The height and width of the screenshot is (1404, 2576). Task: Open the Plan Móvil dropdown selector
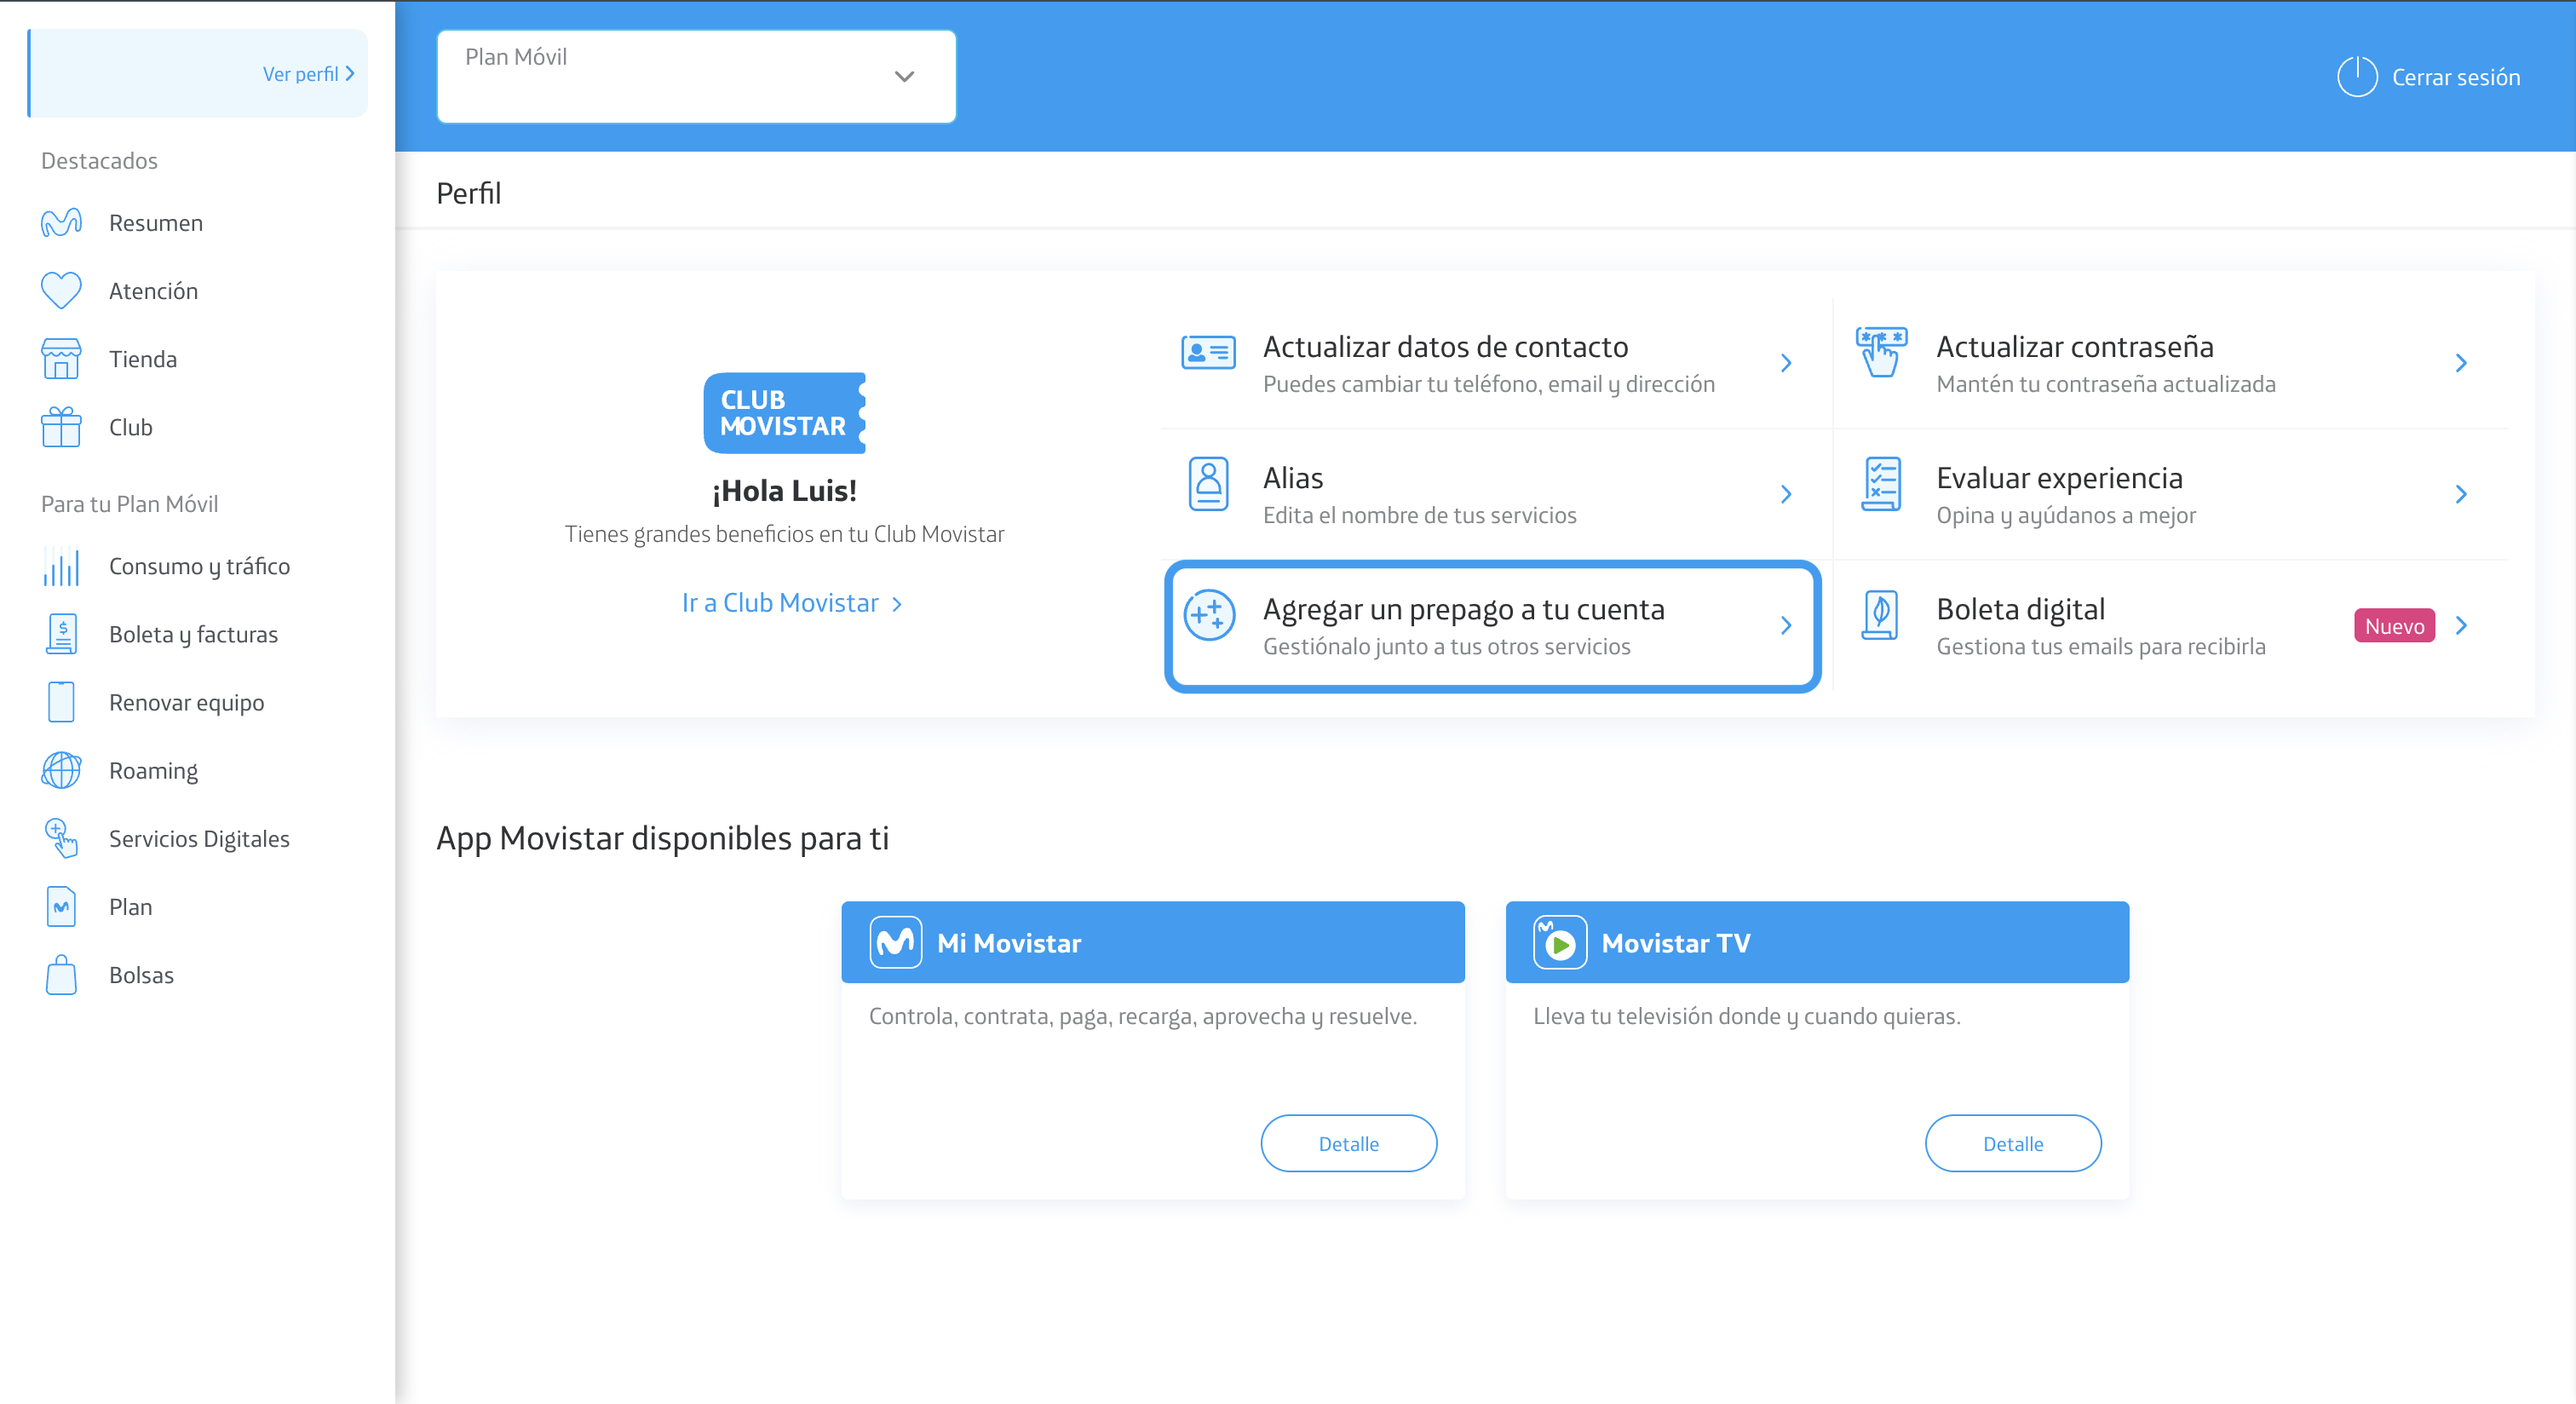(696, 76)
